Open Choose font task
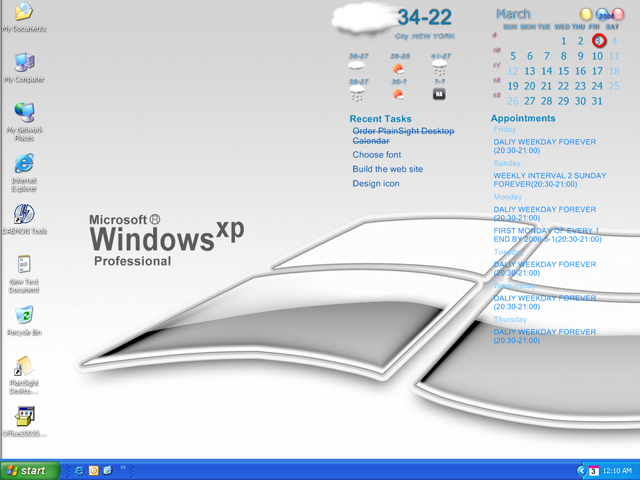The image size is (640, 480). (377, 155)
